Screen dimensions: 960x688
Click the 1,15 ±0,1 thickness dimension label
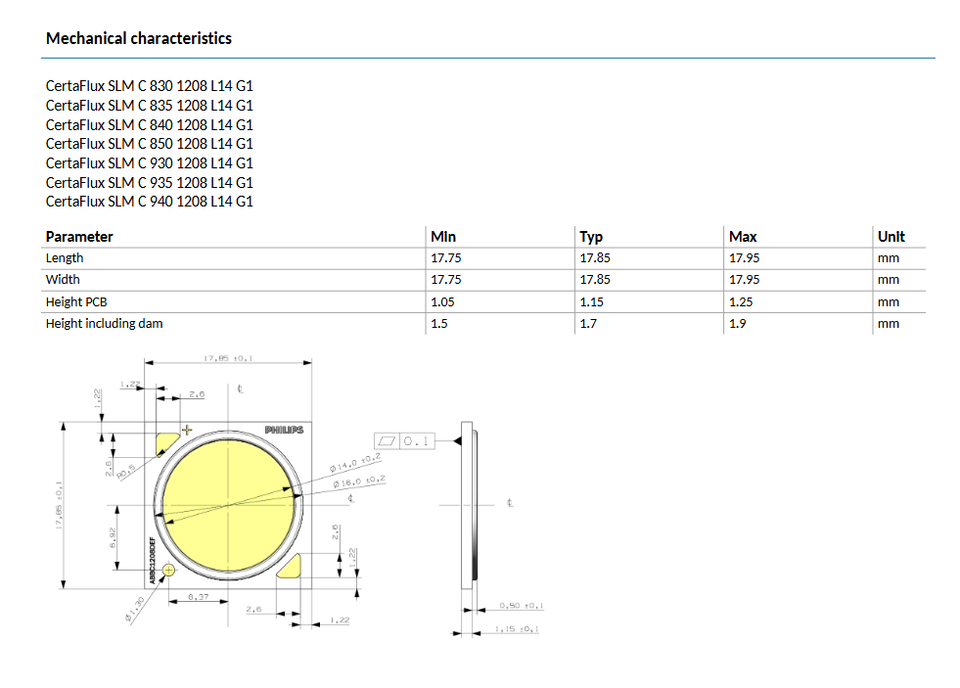tap(517, 630)
